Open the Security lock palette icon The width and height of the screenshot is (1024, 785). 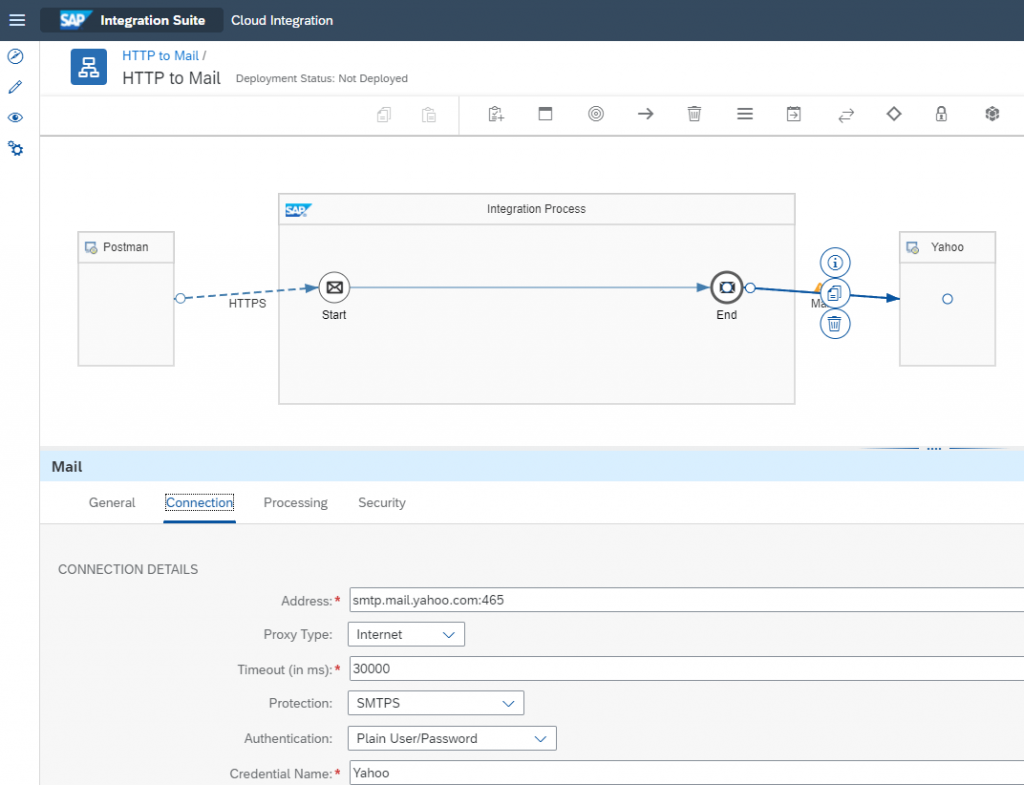[941, 114]
